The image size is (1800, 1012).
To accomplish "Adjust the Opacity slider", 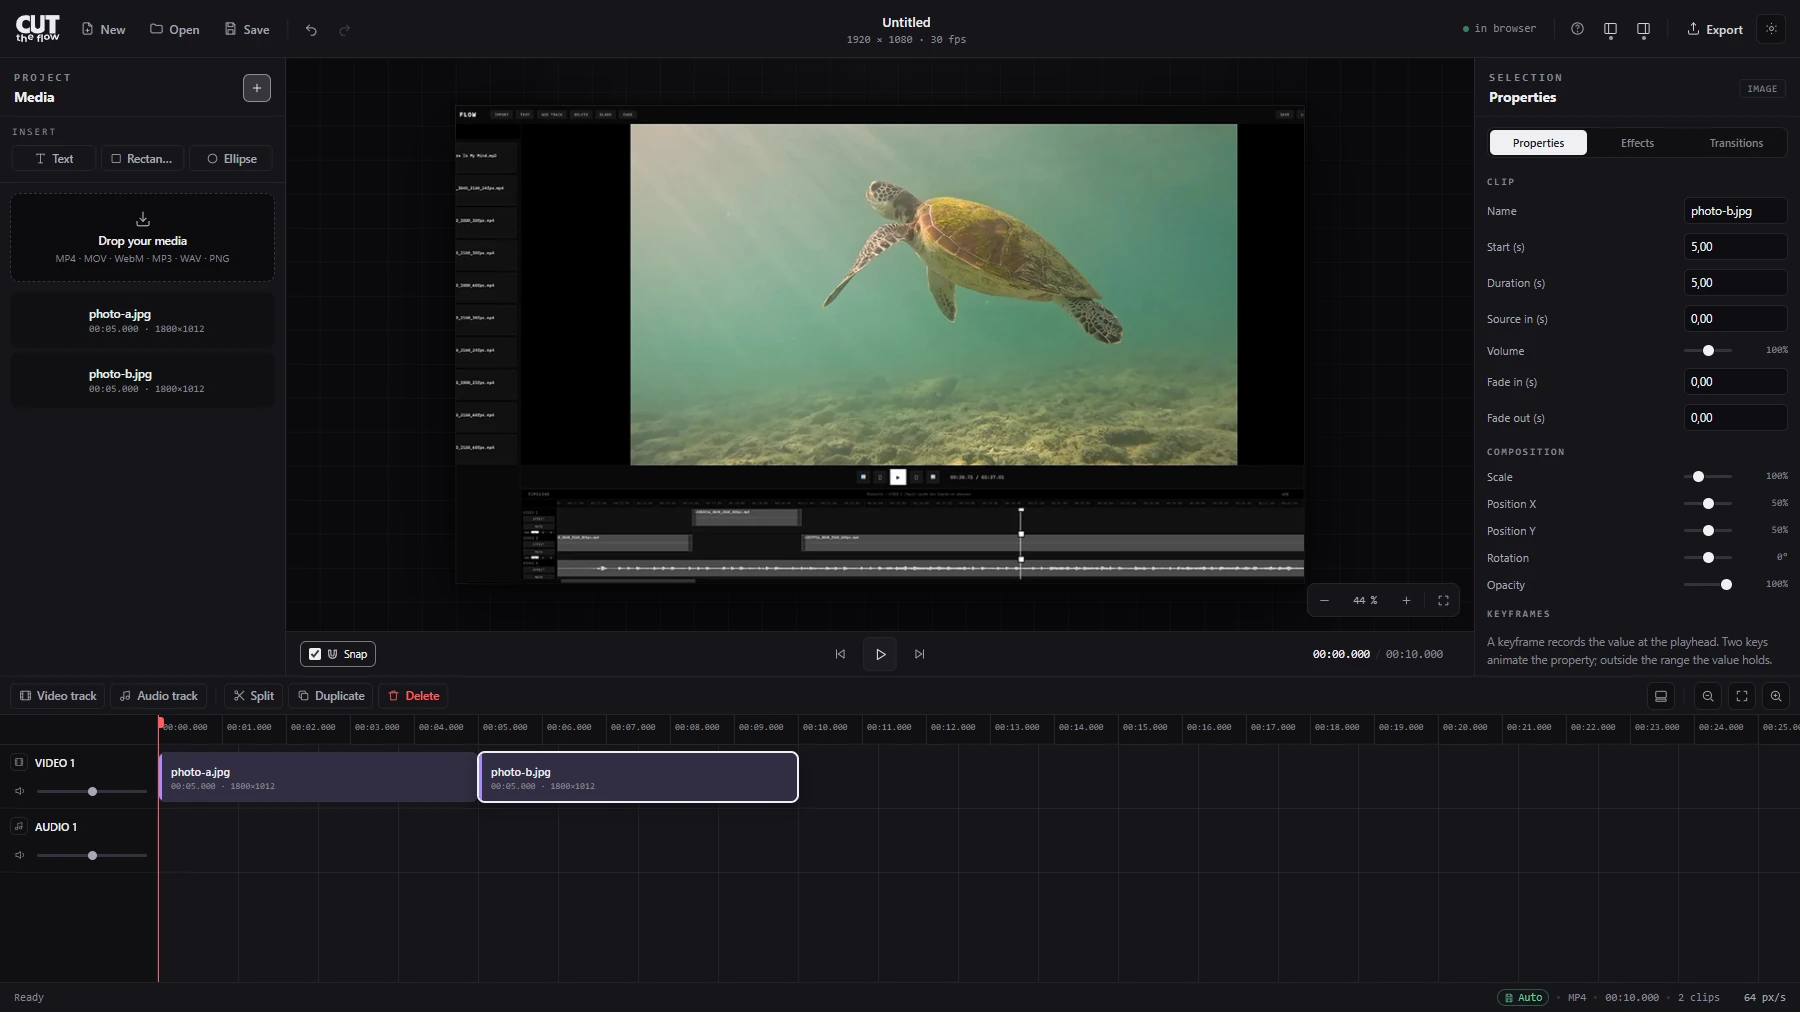I will pyautogui.click(x=1708, y=585).
